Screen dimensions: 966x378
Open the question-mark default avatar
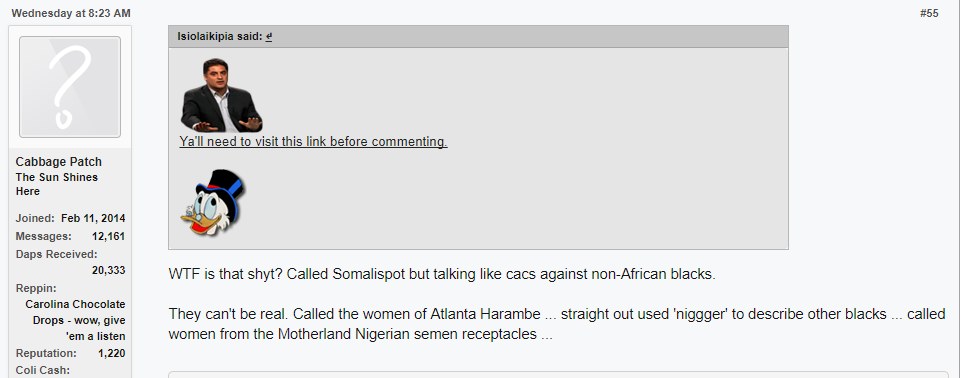click(70, 87)
